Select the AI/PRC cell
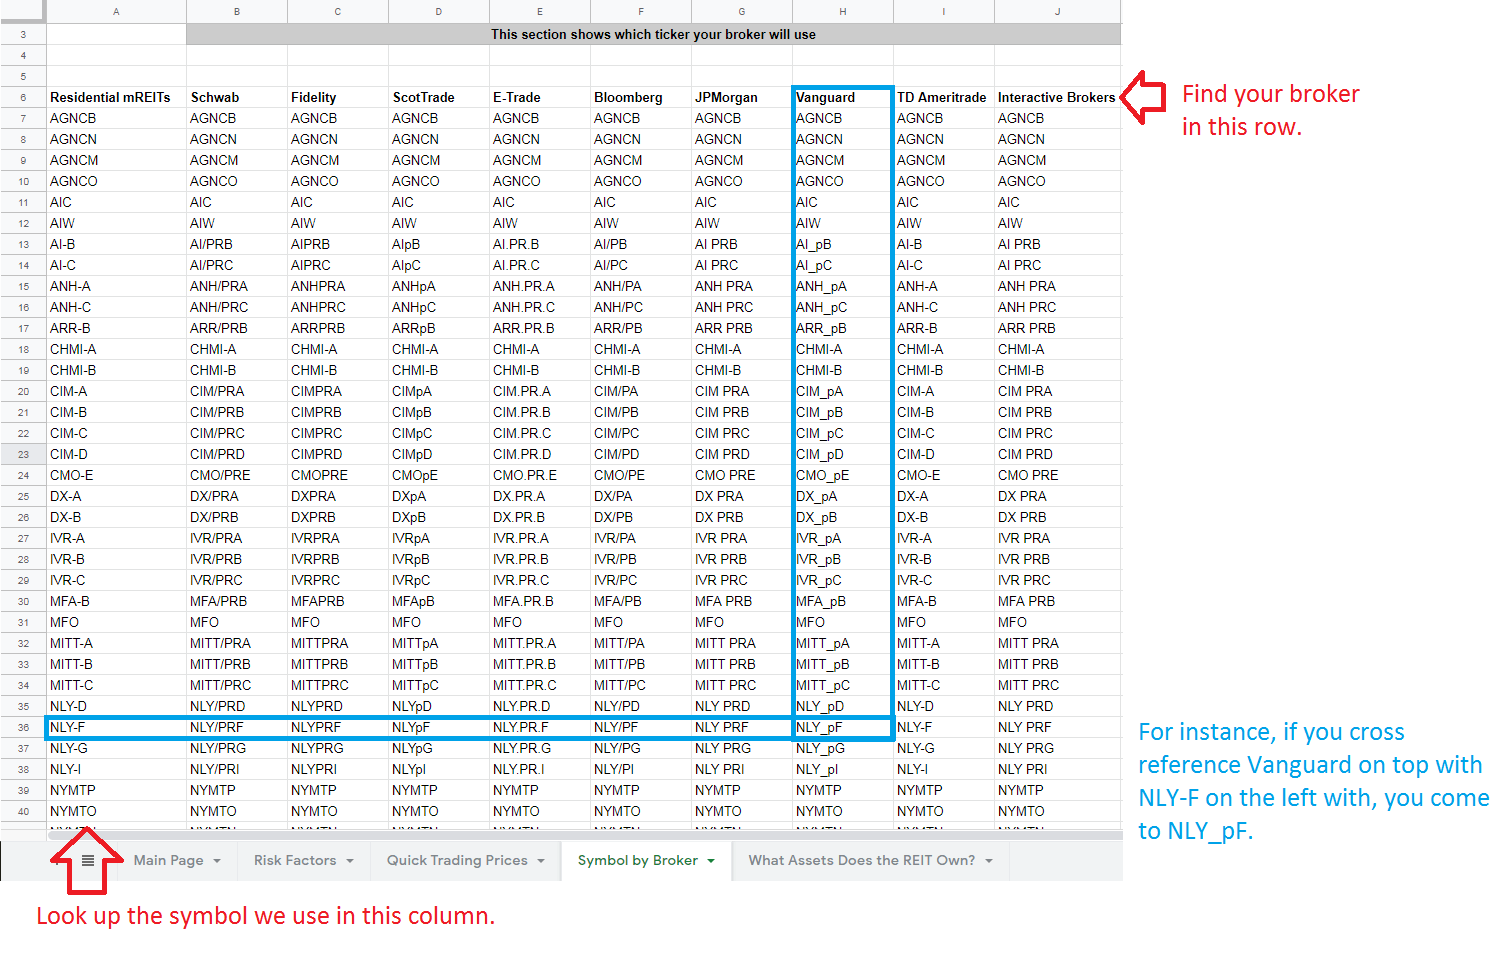The width and height of the screenshot is (1496, 972). point(237,265)
